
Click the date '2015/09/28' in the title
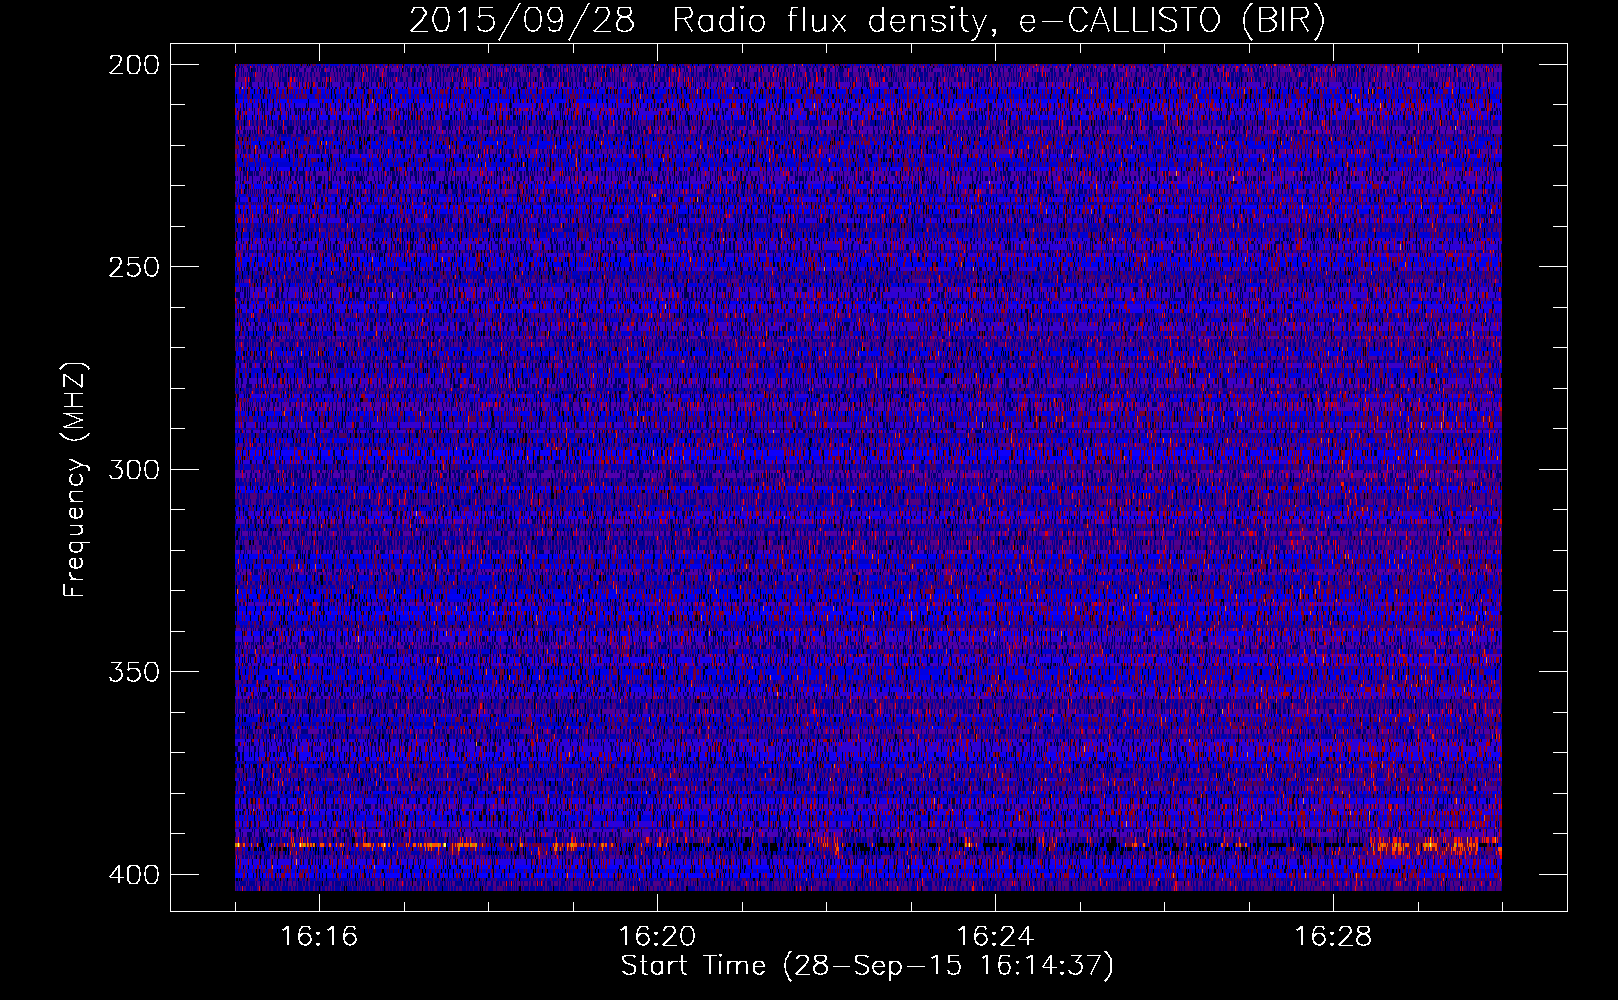[x=522, y=20]
